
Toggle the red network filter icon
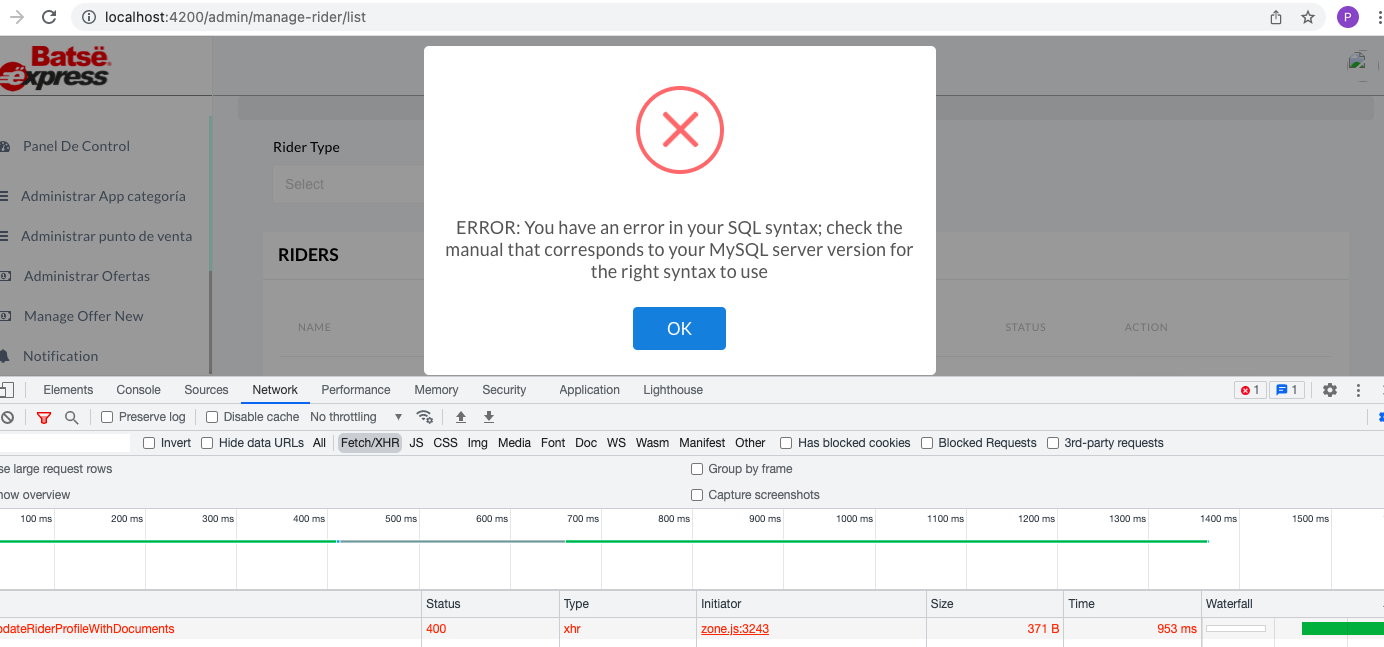(x=44, y=417)
